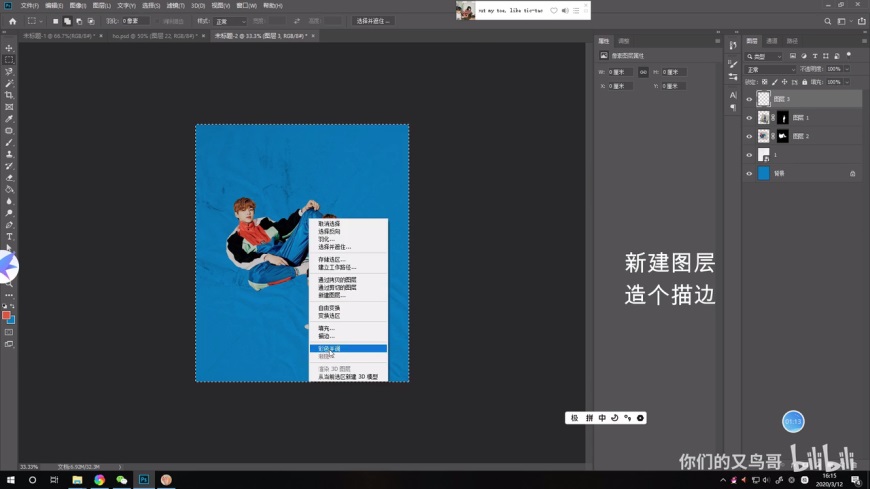Open the layer blend mode dropdown
The width and height of the screenshot is (870, 489).
770,69
